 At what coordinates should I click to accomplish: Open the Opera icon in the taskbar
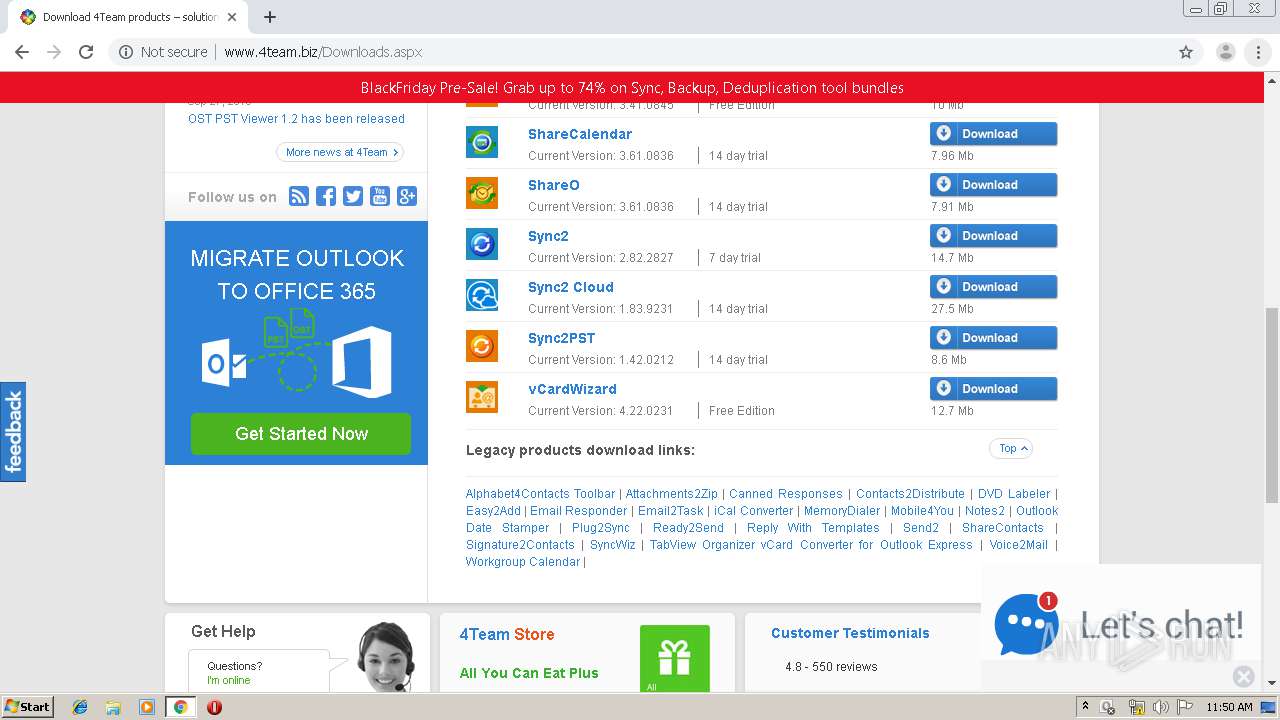(x=214, y=707)
